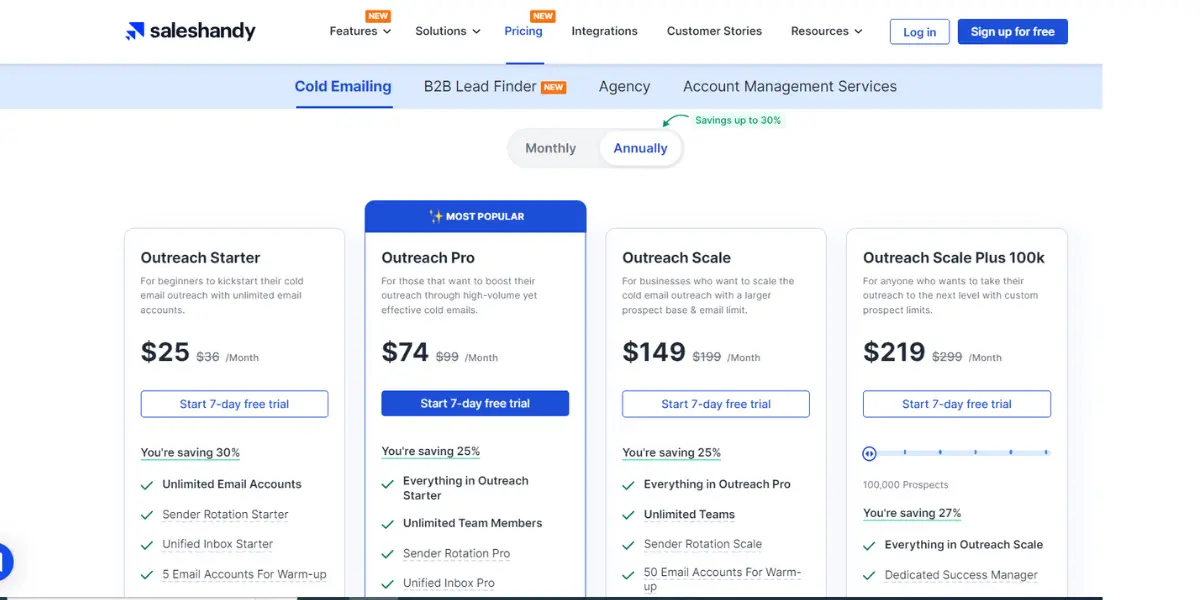Click "Everything in Outreach Scale" feature
The height and width of the screenshot is (600, 1200).
964,545
